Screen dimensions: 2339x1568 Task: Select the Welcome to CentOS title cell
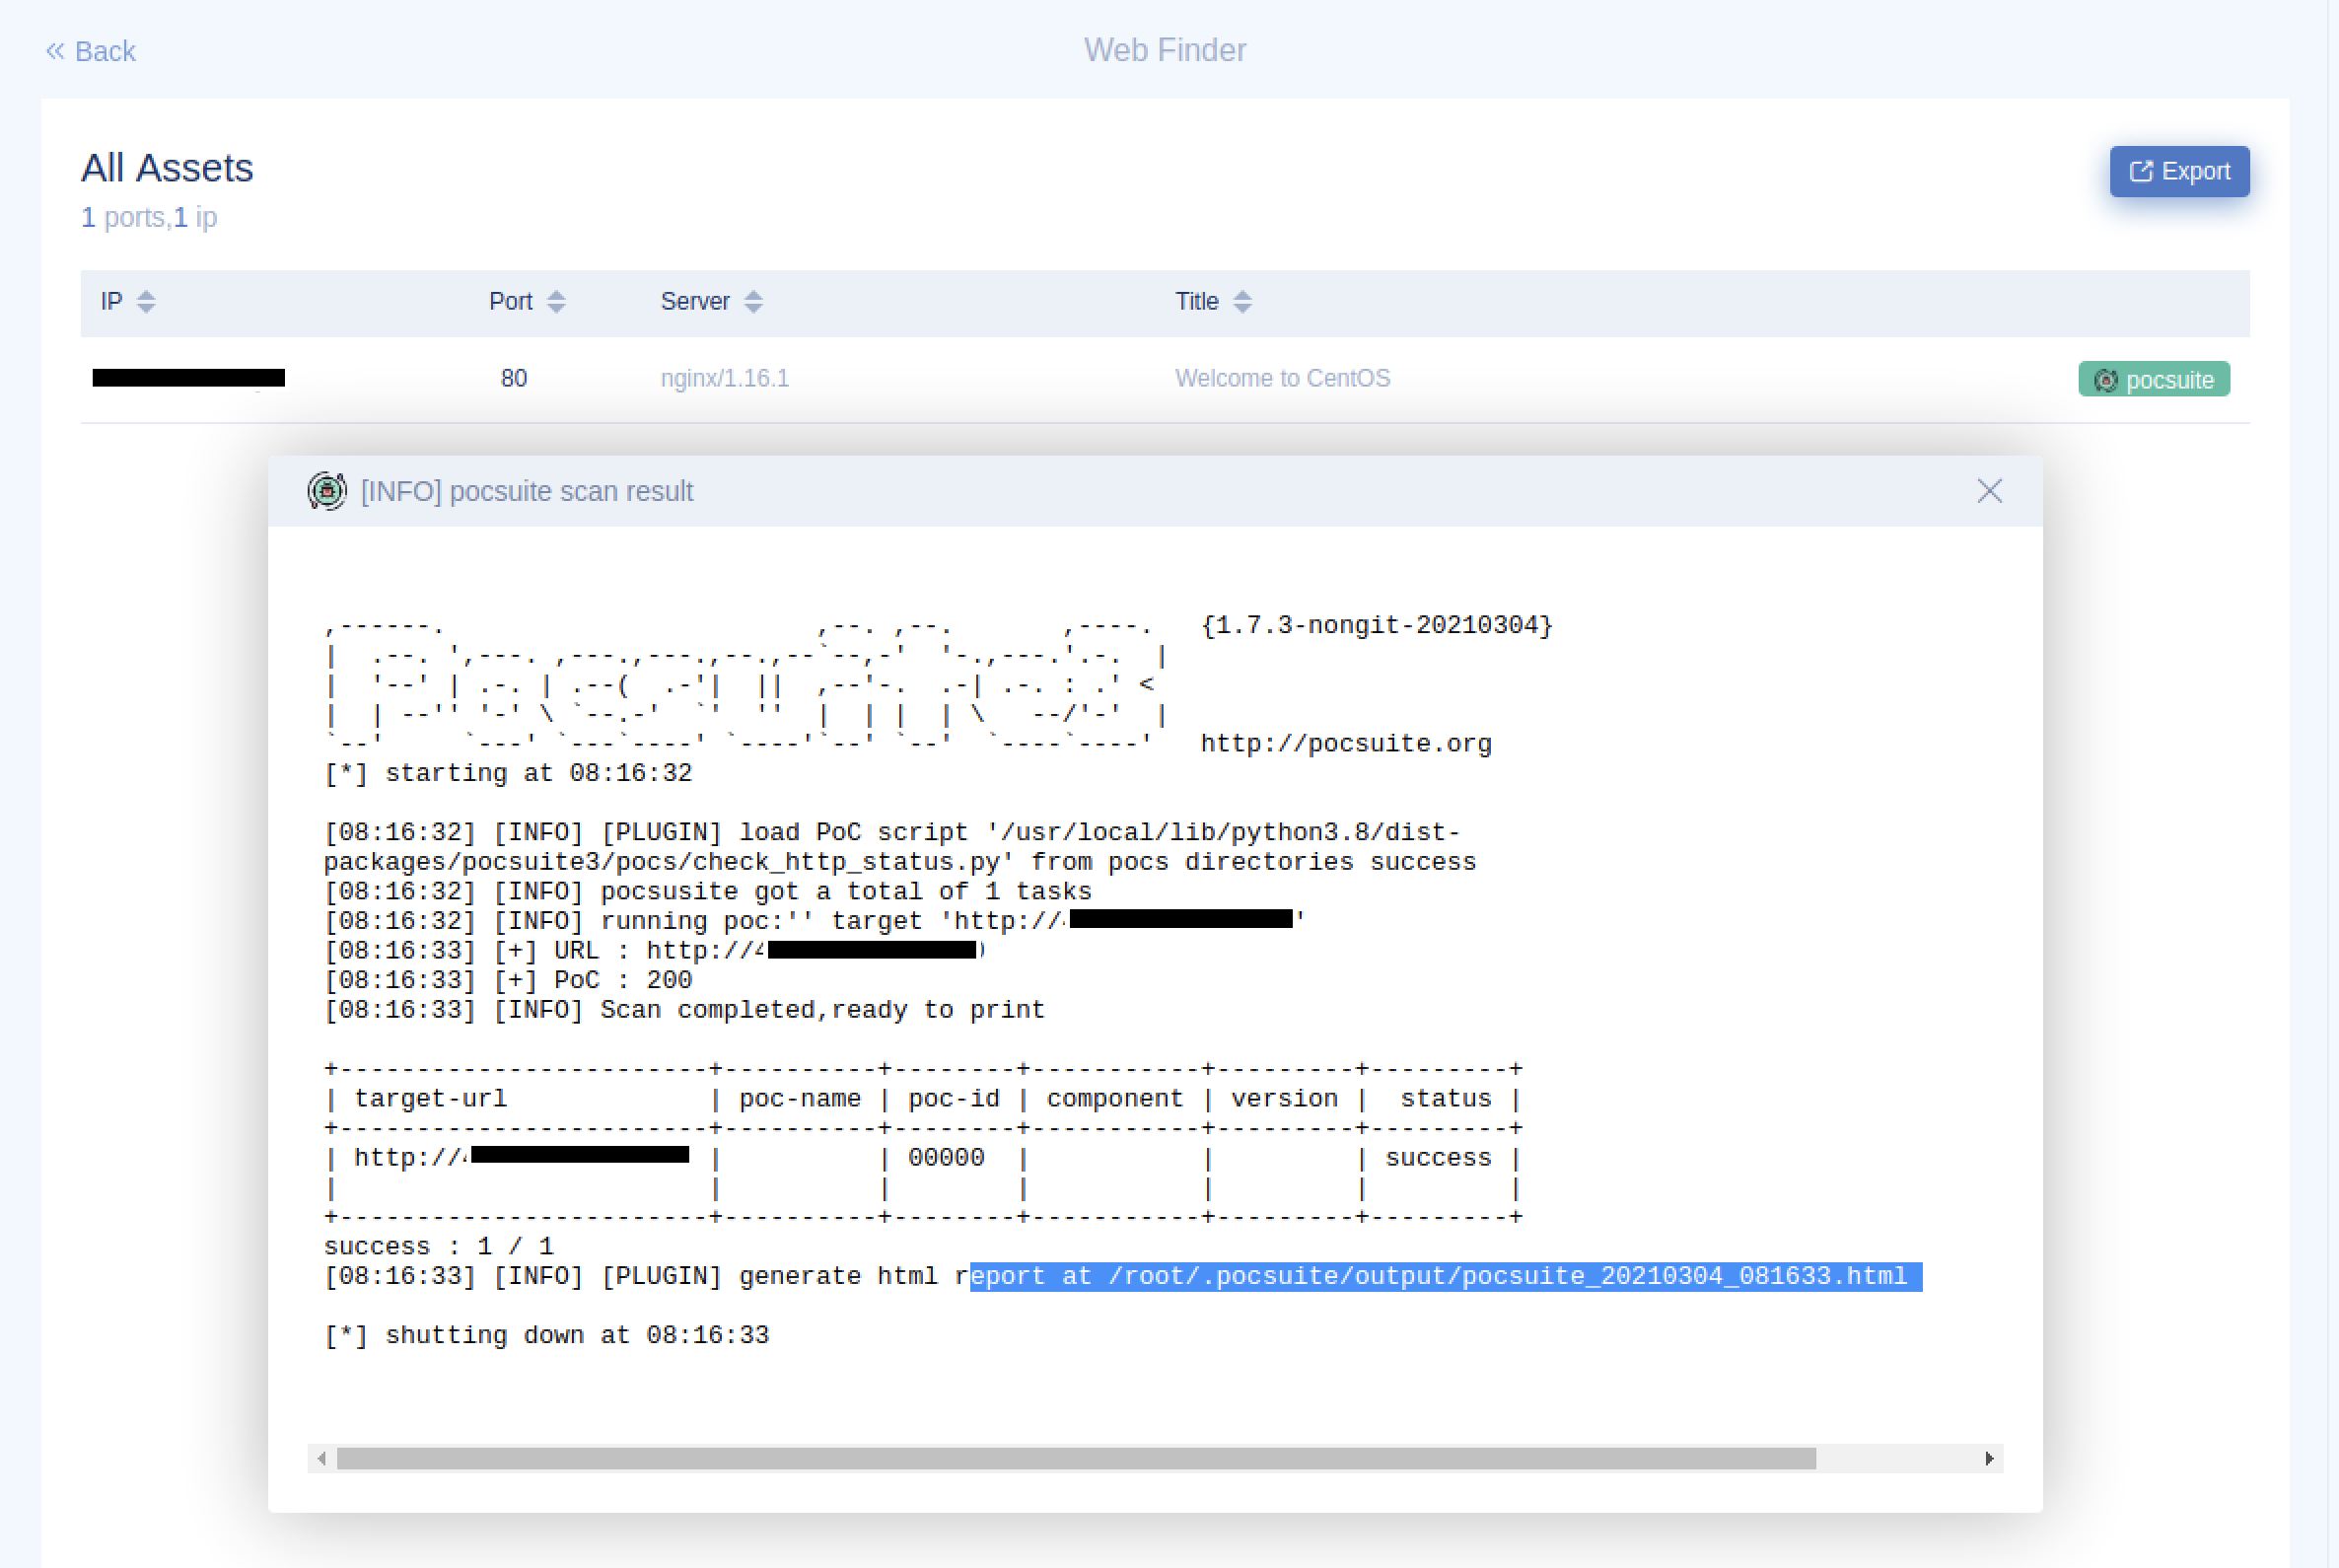1283,378
